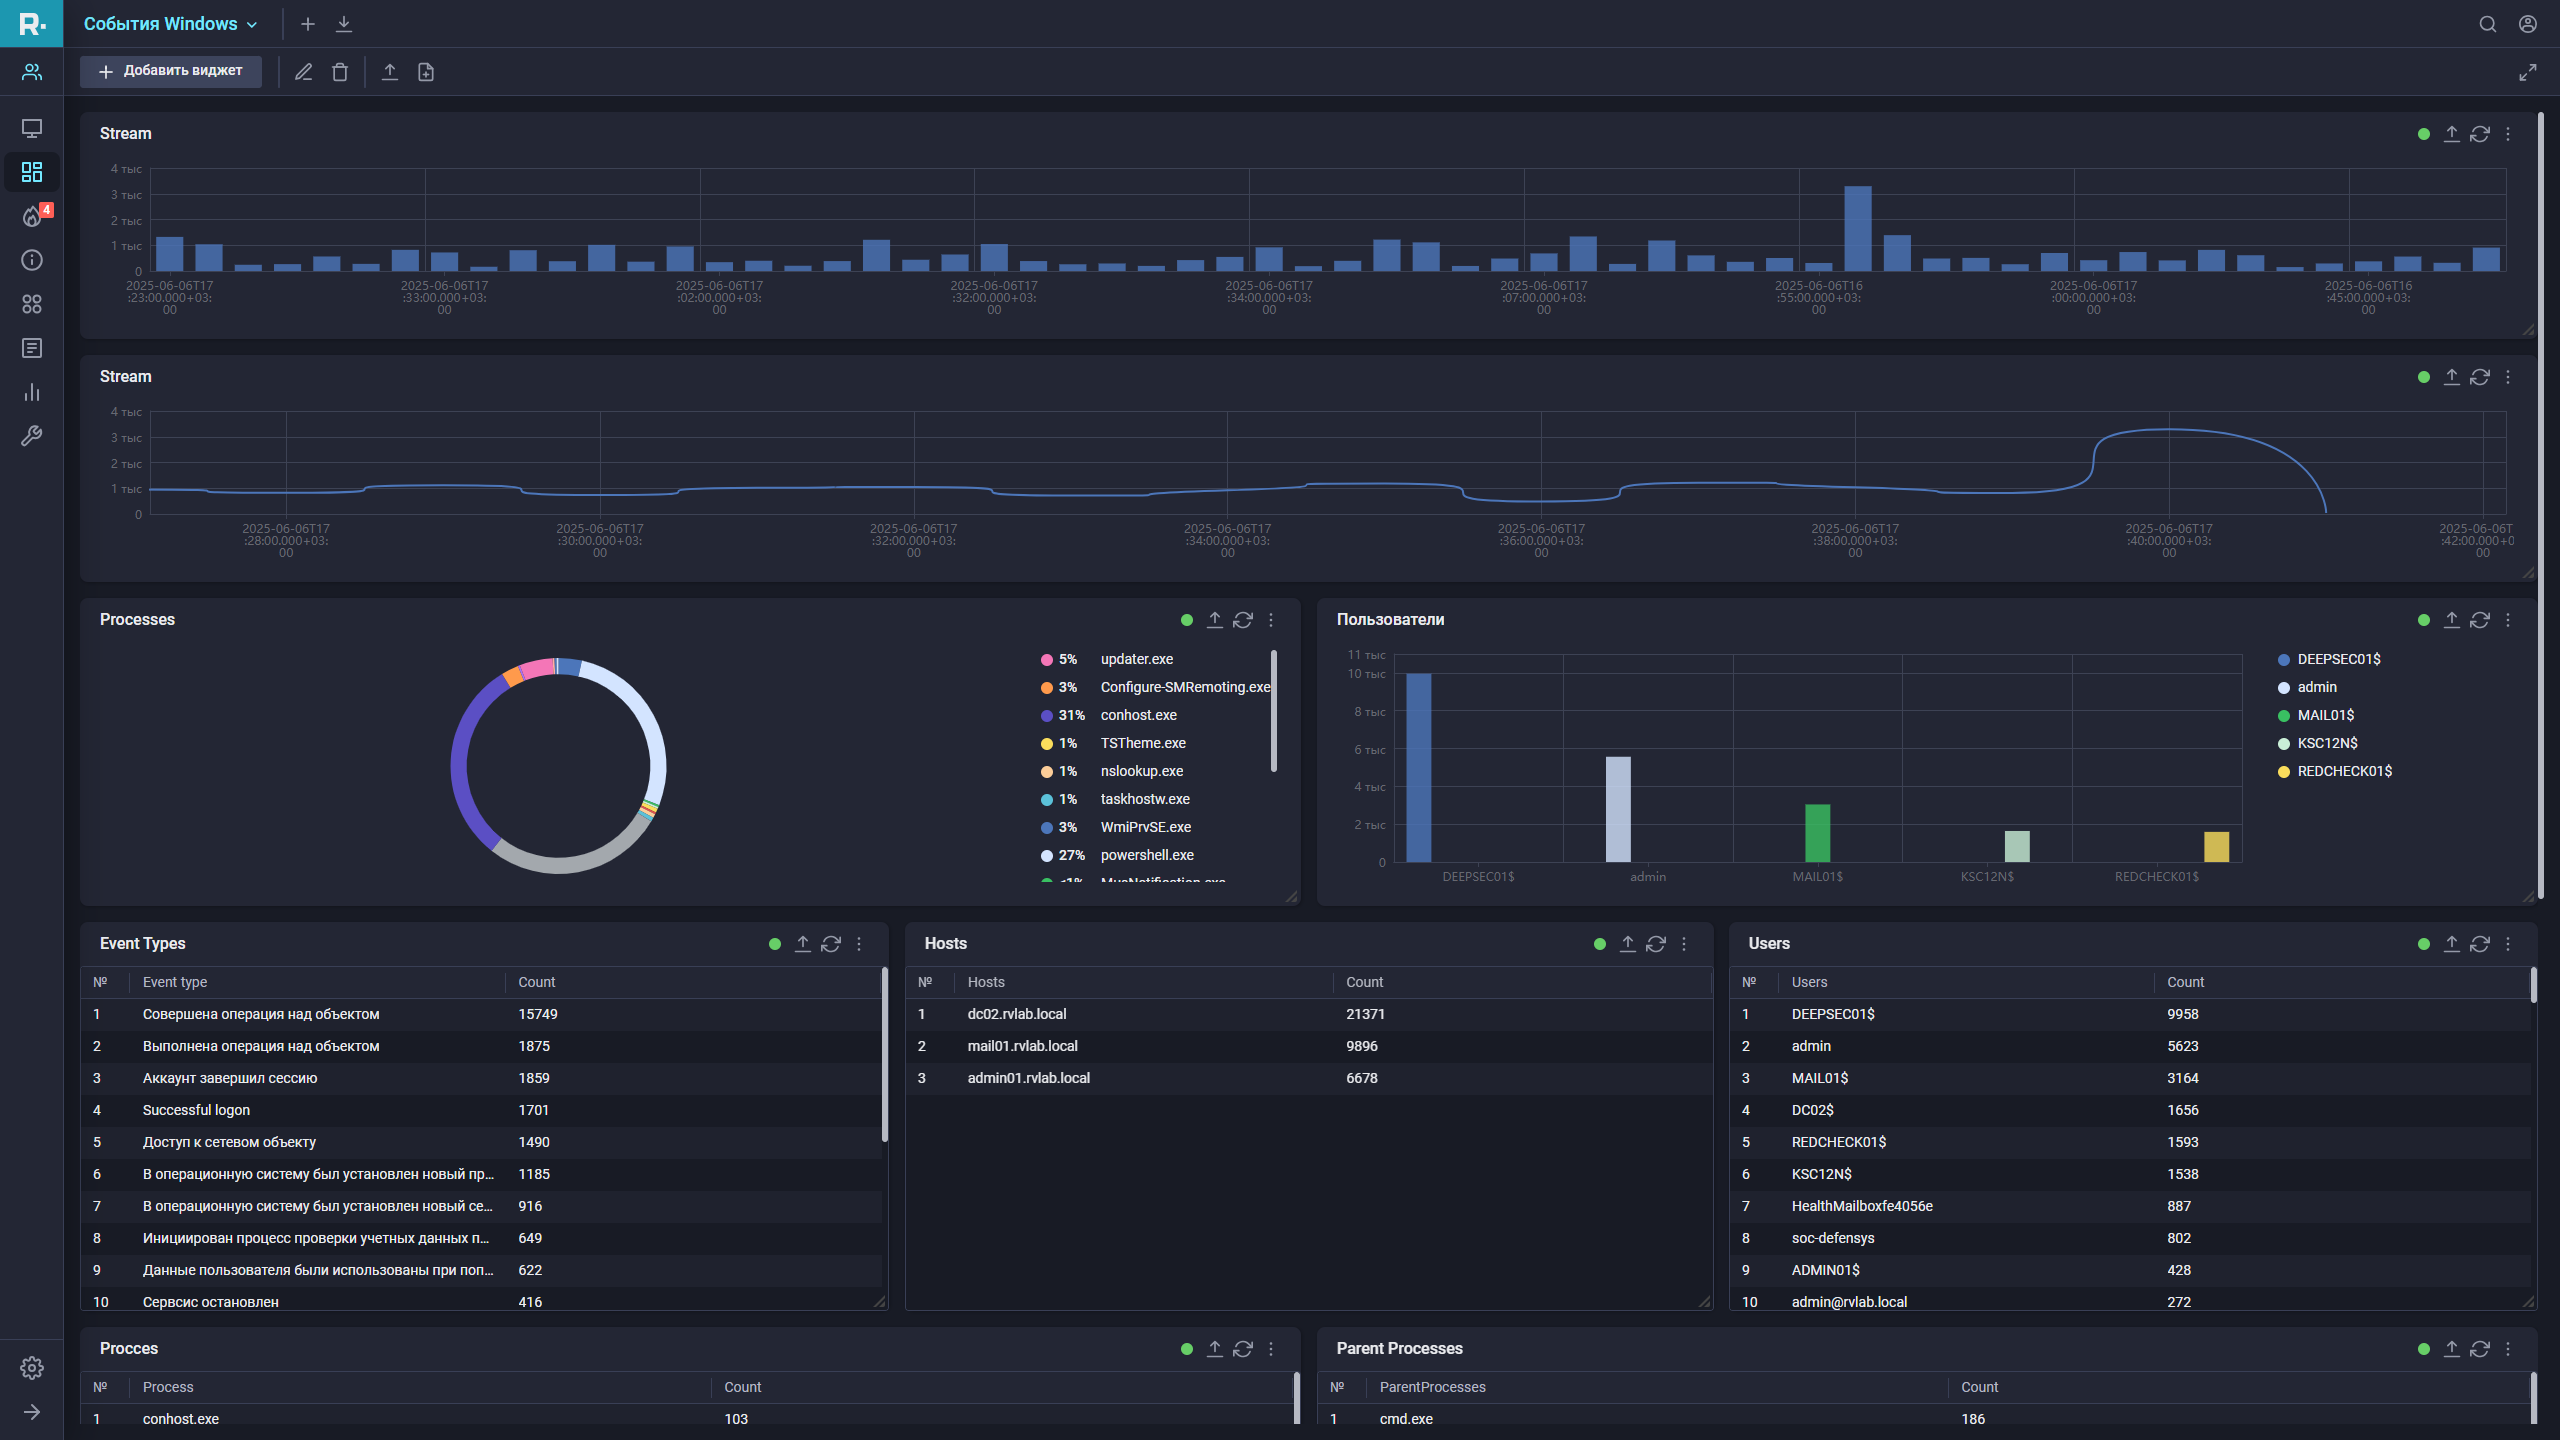Delete dashboard using the trash icon
The width and height of the screenshot is (2560, 1440).
340,72
